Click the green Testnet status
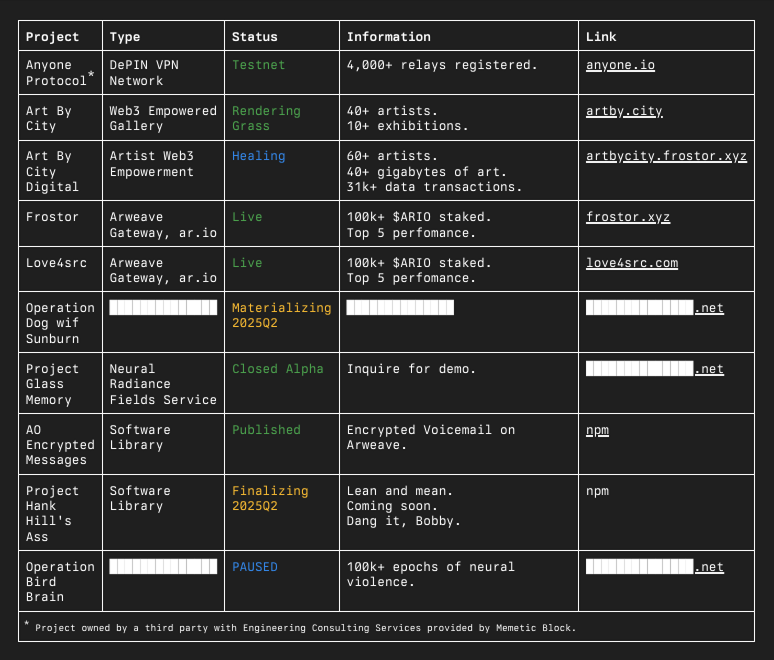774x660 pixels. click(x=259, y=65)
